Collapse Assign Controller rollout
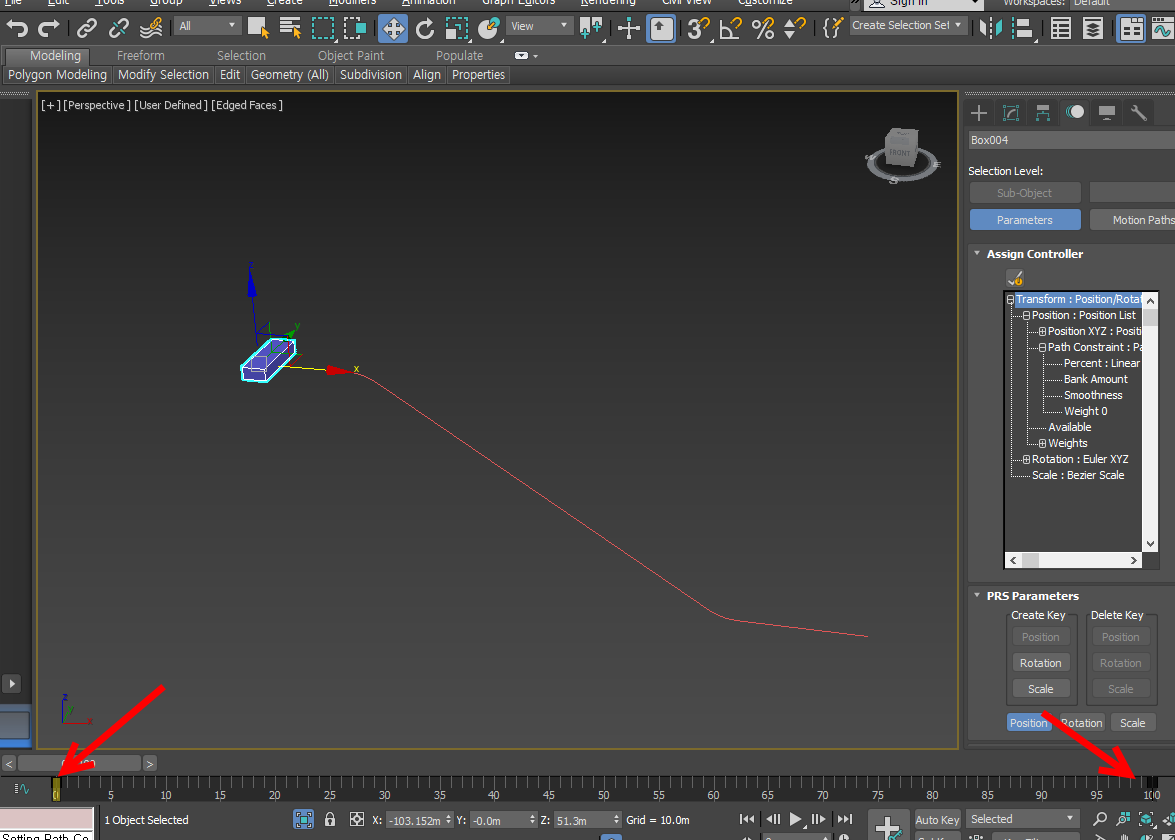 pyautogui.click(x=977, y=253)
